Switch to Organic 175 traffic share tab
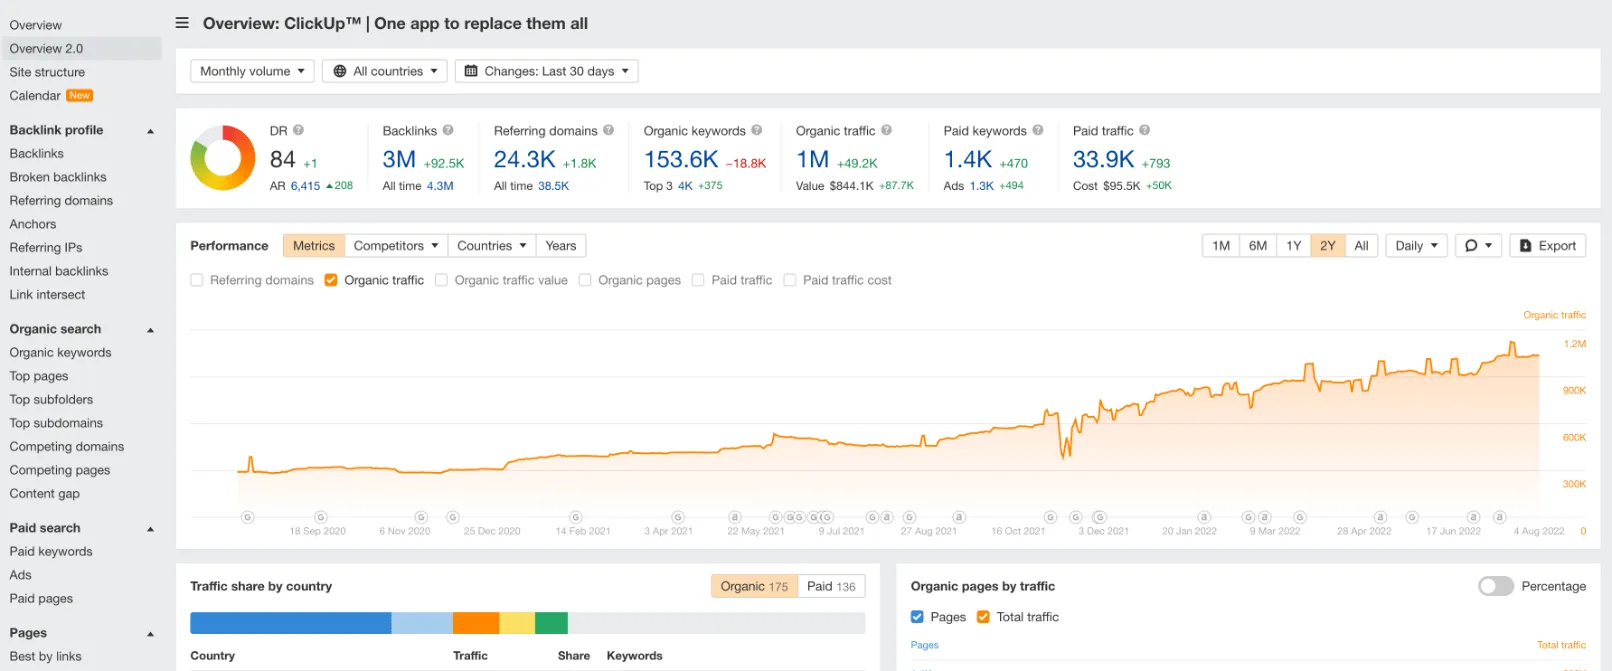1612x671 pixels. 754,586
